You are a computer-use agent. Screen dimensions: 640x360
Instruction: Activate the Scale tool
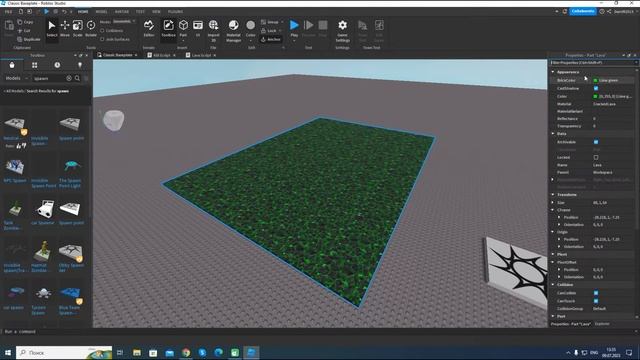[x=78, y=29]
